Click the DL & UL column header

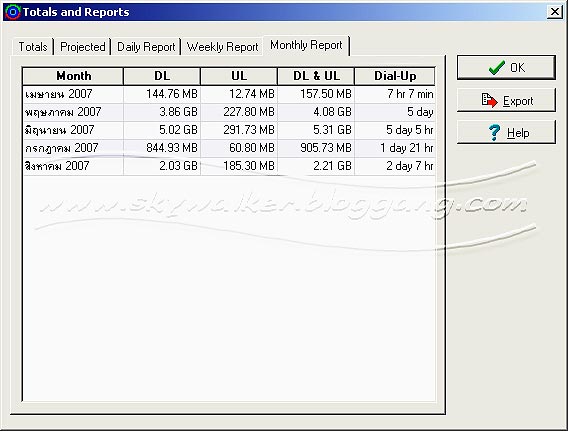coord(316,76)
